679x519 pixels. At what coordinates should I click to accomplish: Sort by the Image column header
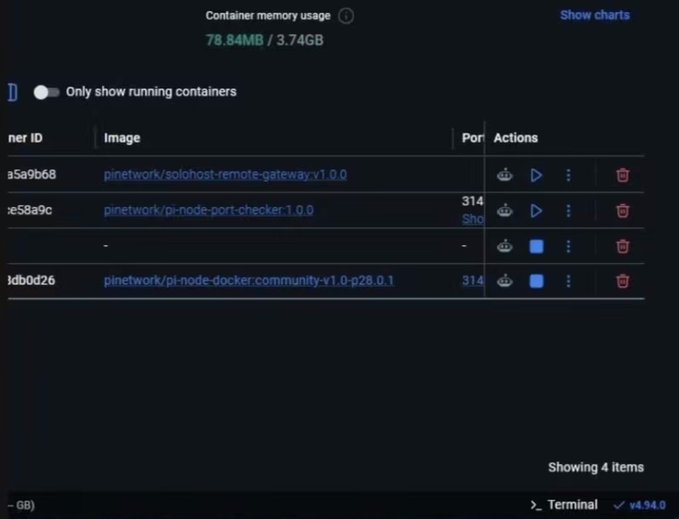[x=122, y=138]
